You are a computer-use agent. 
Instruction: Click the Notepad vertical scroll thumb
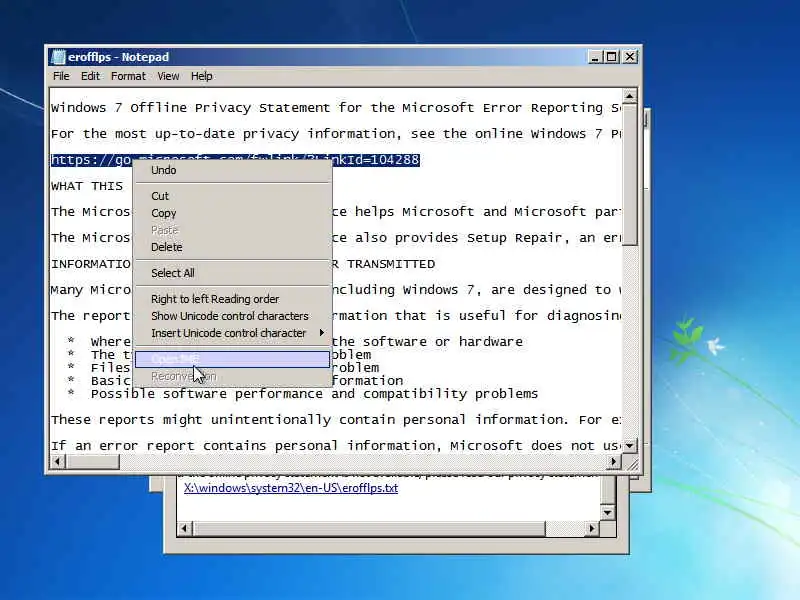pos(630,175)
